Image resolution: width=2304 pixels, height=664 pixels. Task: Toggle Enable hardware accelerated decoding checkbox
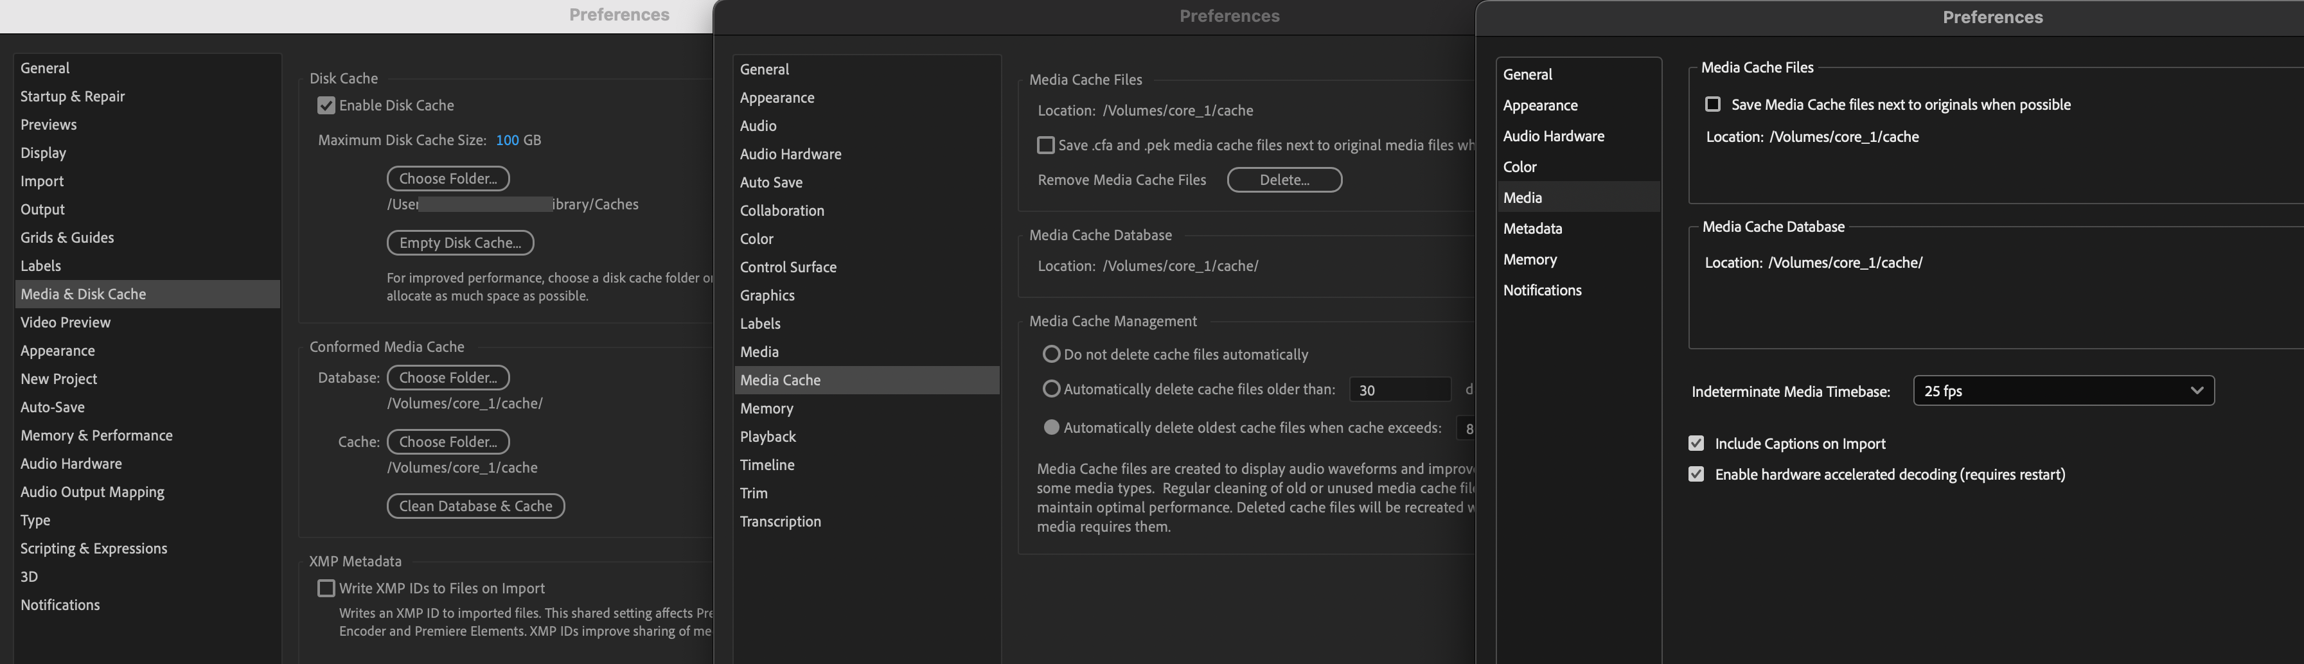tap(1696, 474)
